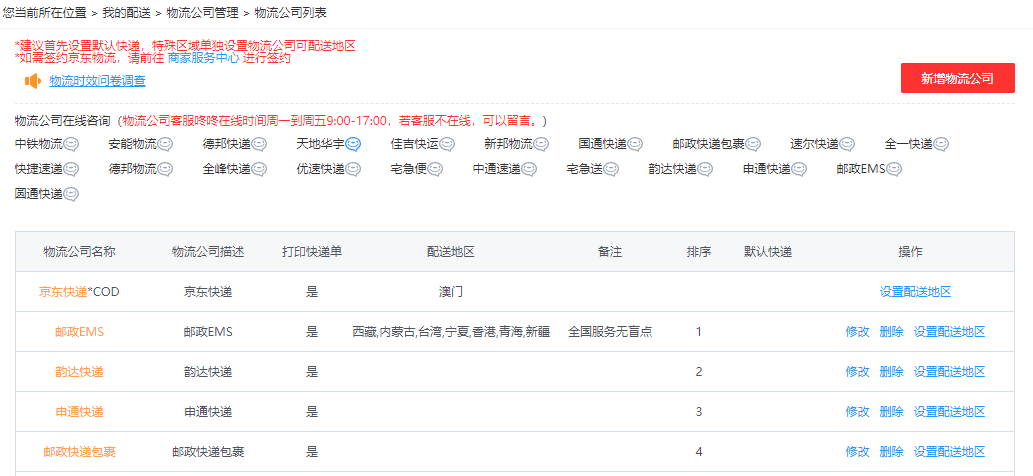1033x476 pixels.
Task: Click the 物流公司名称 column header
Action: coord(79,251)
